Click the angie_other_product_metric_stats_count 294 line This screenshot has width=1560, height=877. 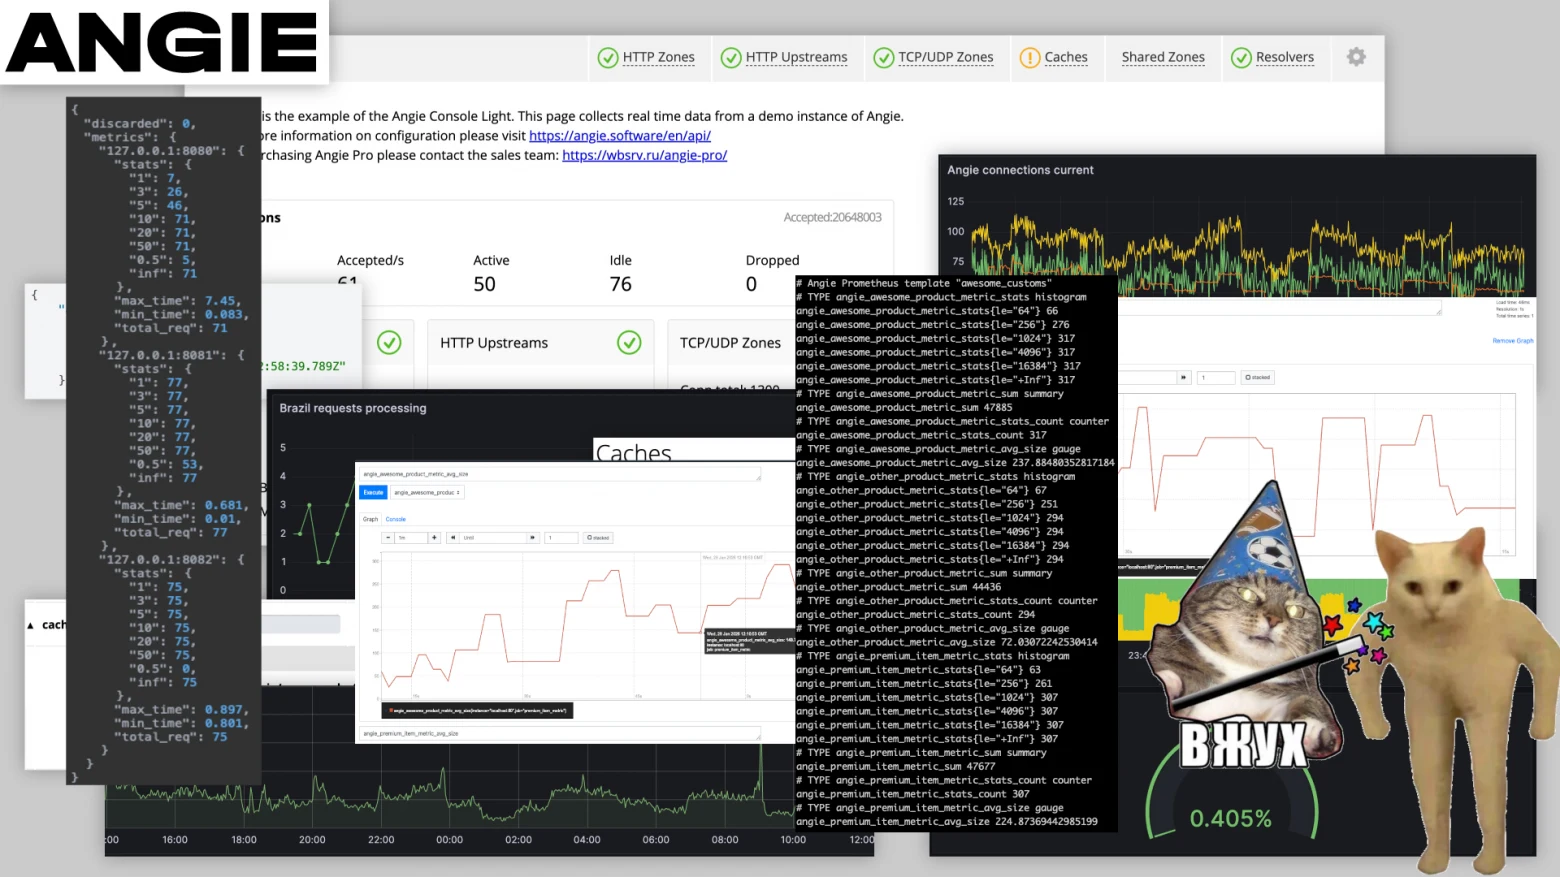pos(915,614)
